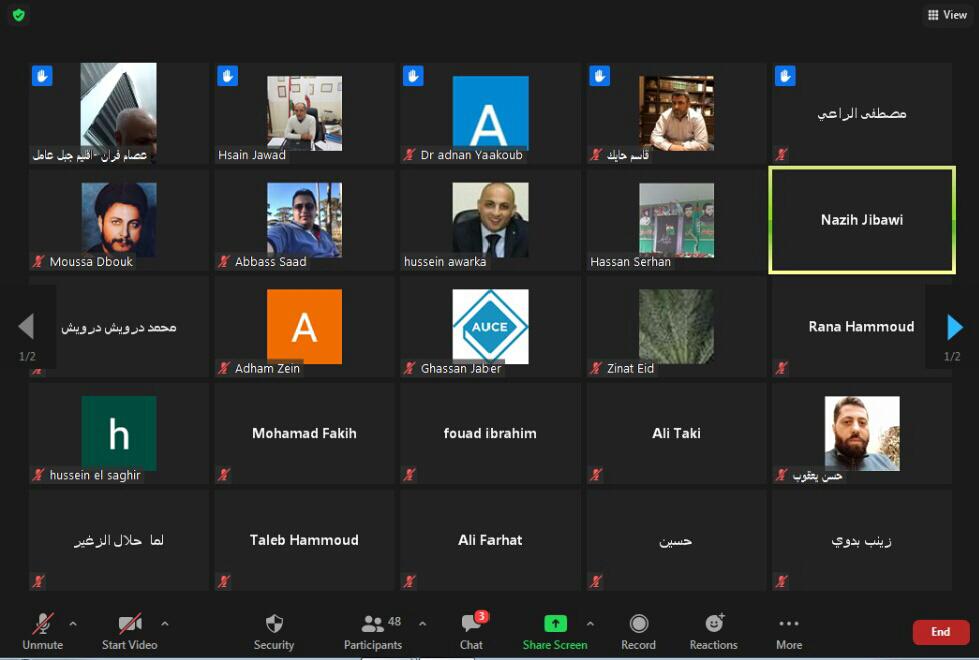The height and width of the screenshot is (660, 979).
Task: Open the More options menu
Action: click(x=789, y=630)
